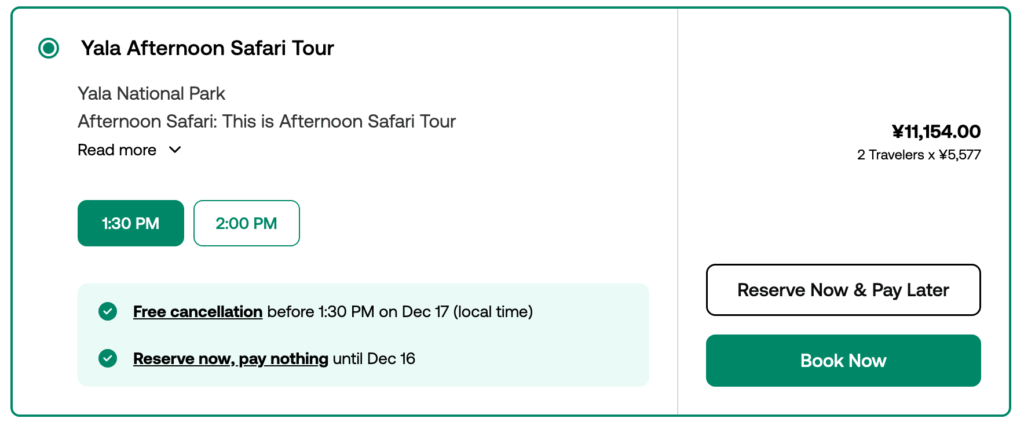Open the 'Reserve now, pay nothing' link
Screen dimensions: 1024x429
pos(231,358)
